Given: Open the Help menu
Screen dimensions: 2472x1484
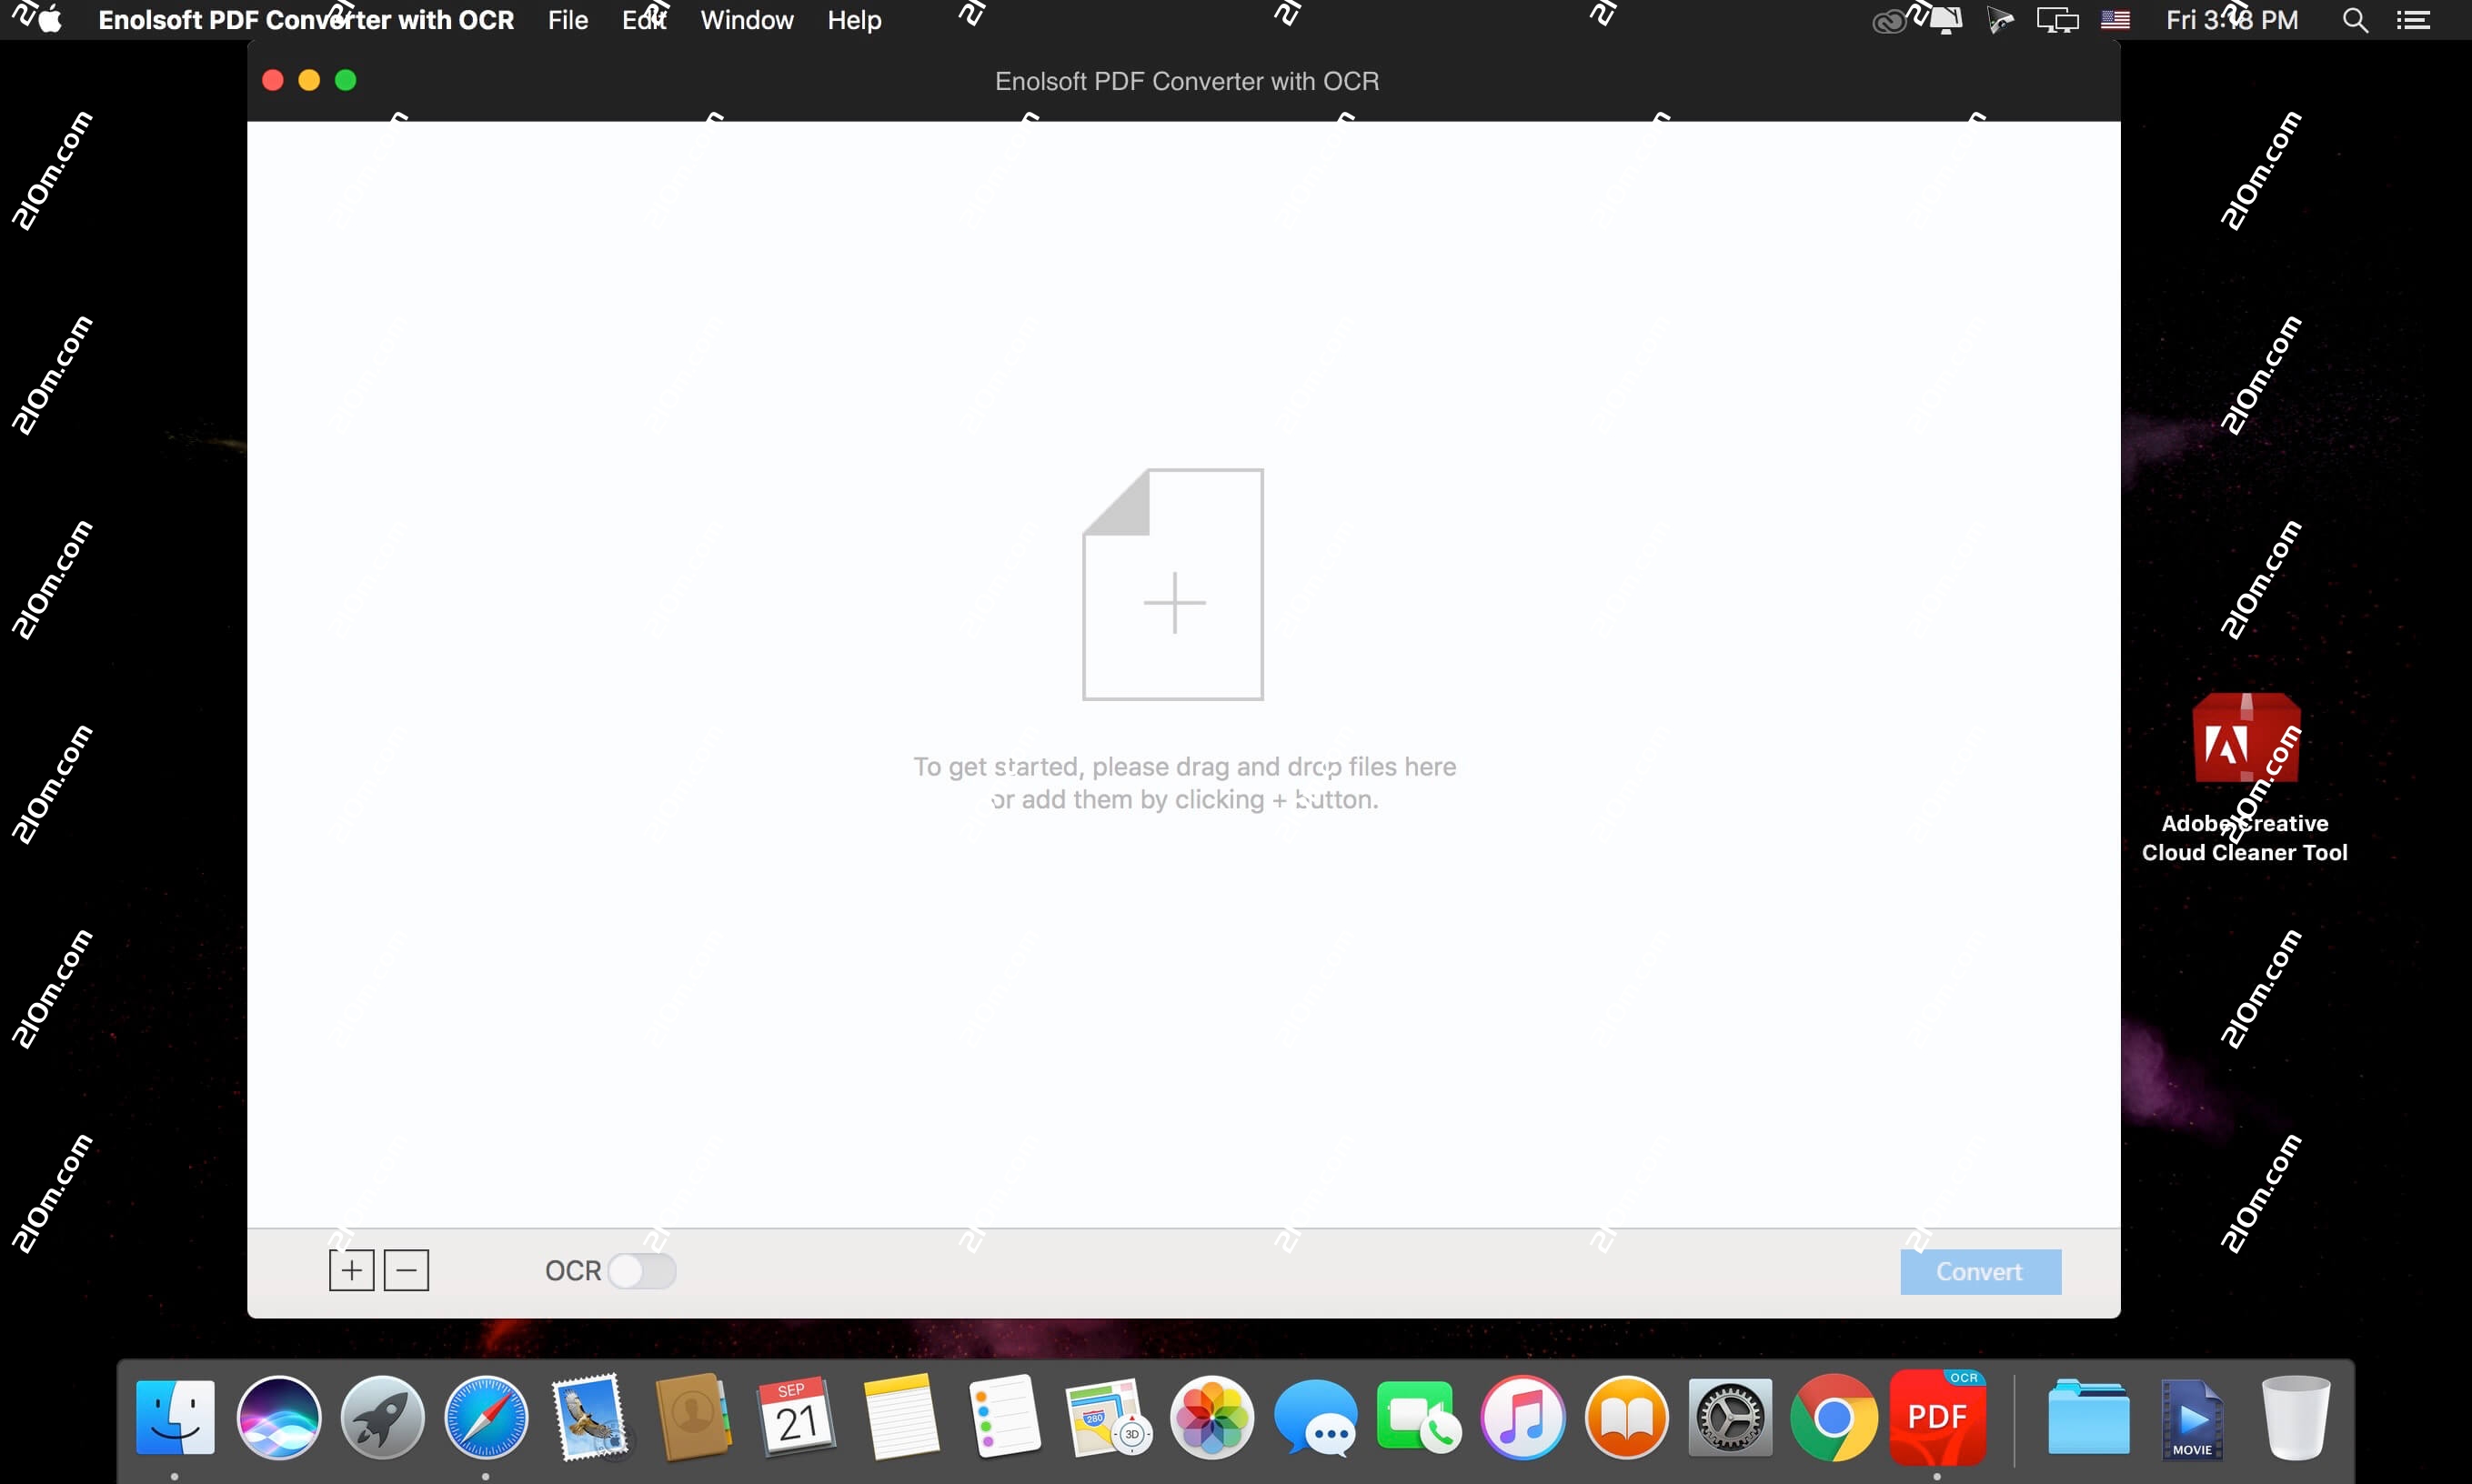Looking at the screenshot, I should pos(854,19).
